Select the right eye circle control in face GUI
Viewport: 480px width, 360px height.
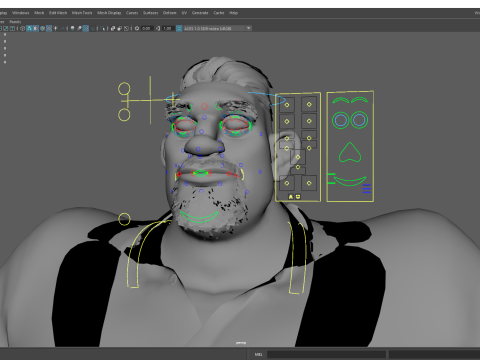pos(359,120)
